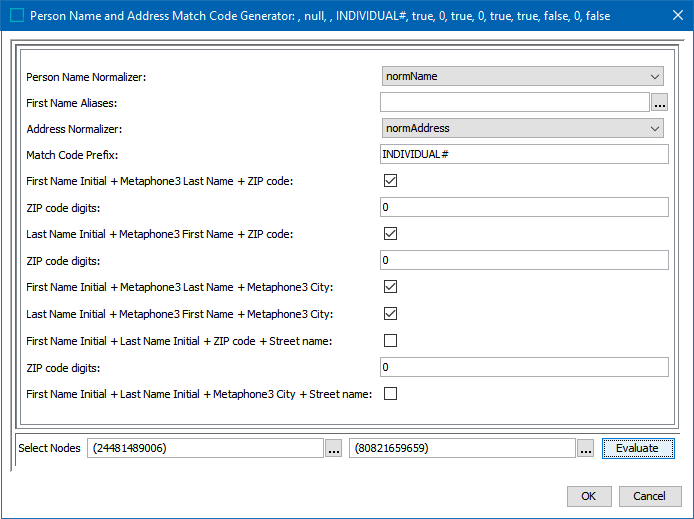Open the Person Name Normalizer dropdown

click(523, 76)
